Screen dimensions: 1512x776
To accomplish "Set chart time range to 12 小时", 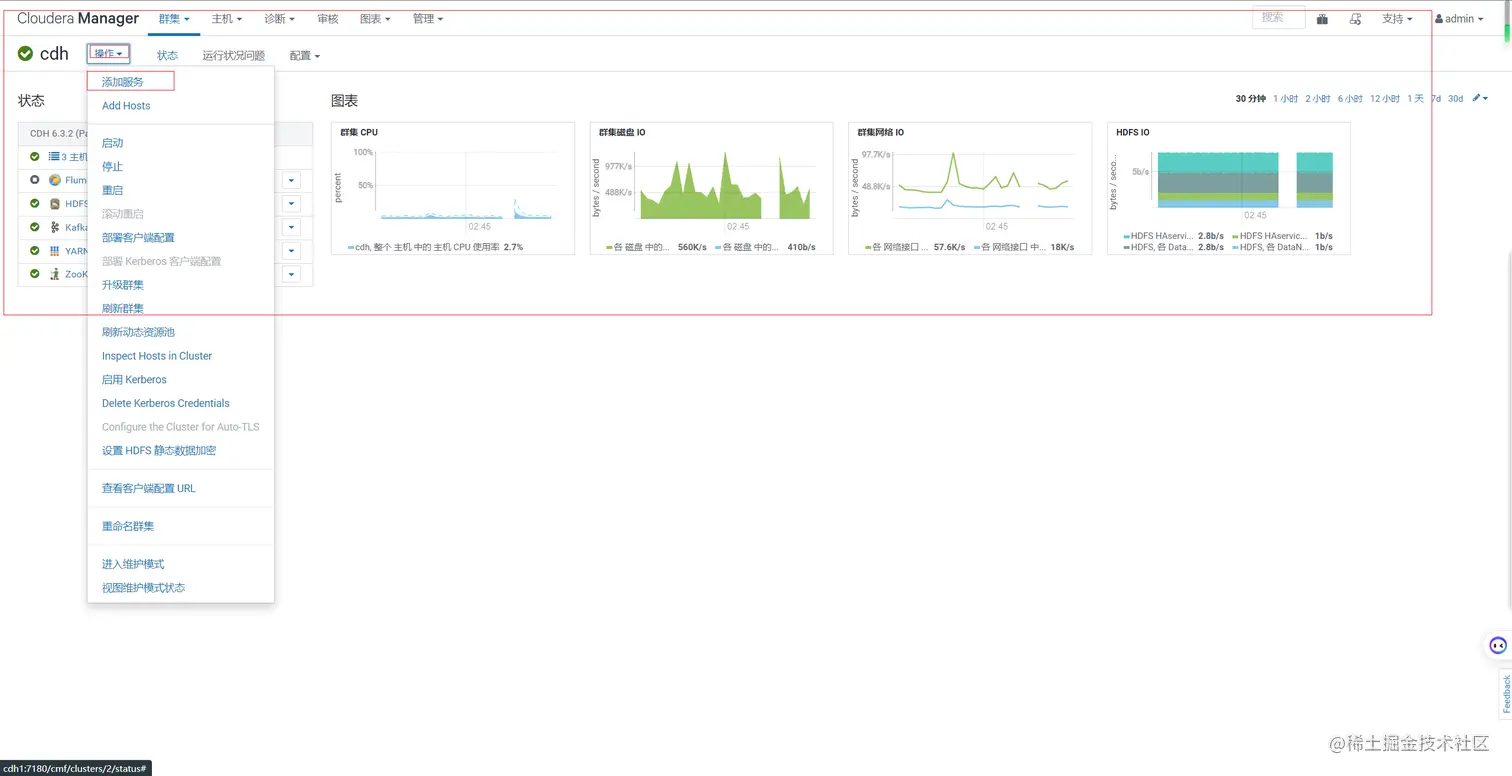I will click(x=1385, y=99).
